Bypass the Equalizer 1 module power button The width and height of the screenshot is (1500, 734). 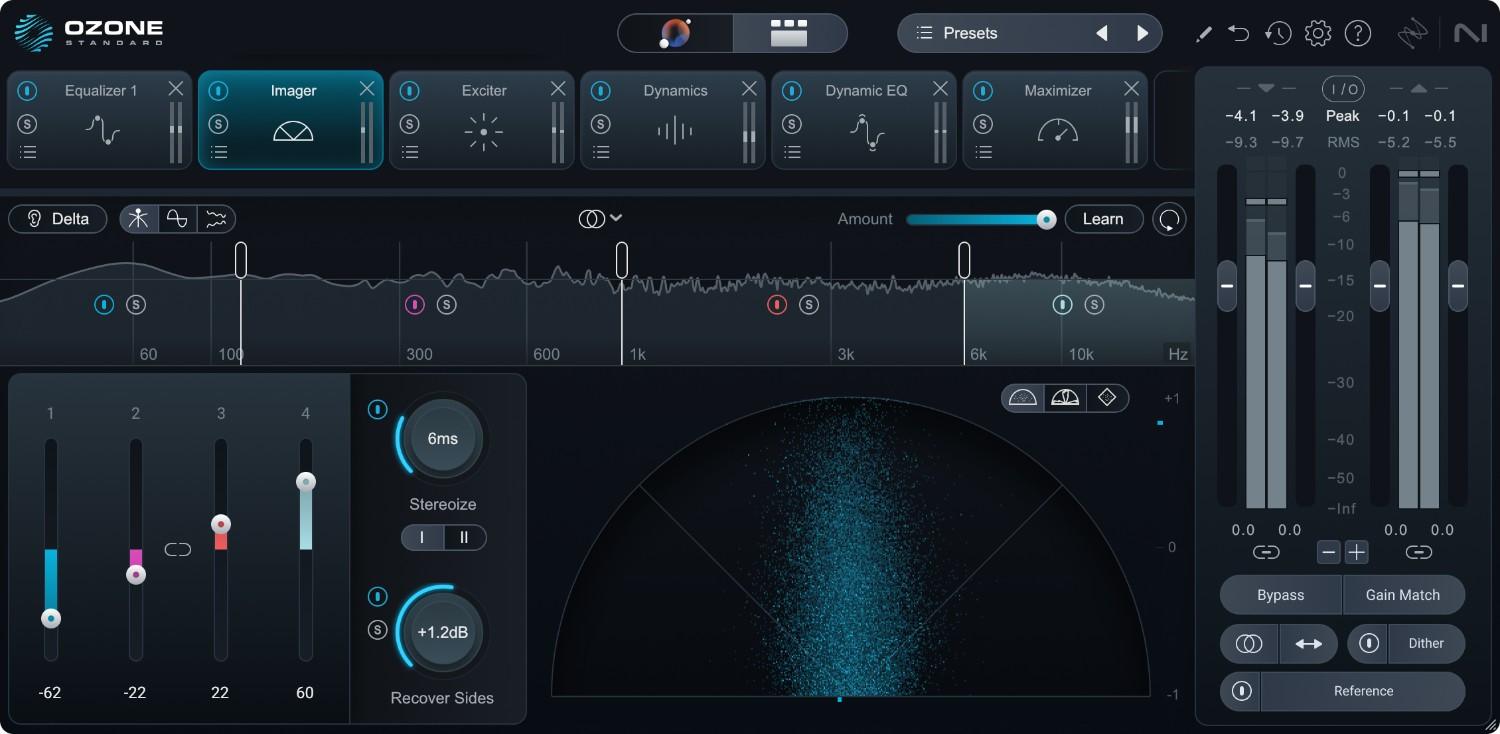coord(27,91)
